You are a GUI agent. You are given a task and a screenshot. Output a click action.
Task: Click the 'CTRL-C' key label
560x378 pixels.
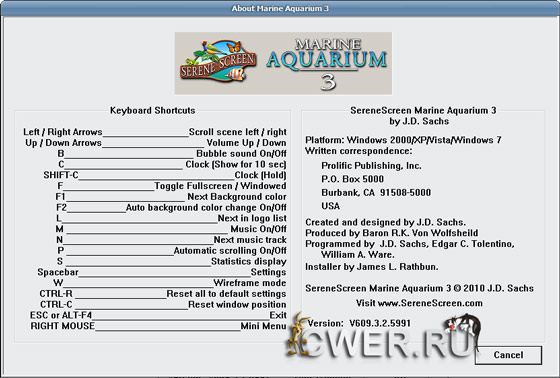[56, 304]
